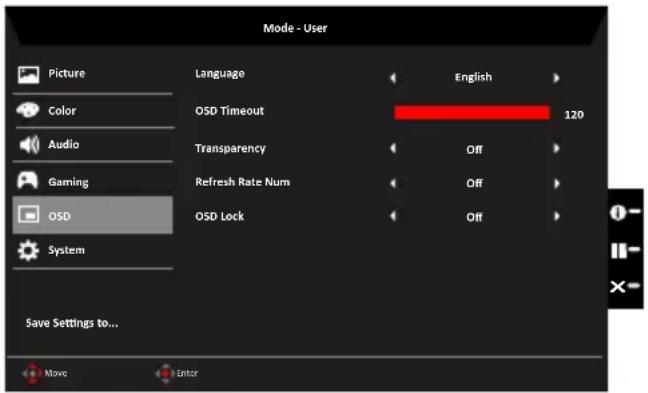Click the Picture menu icon

coord(29,75)
